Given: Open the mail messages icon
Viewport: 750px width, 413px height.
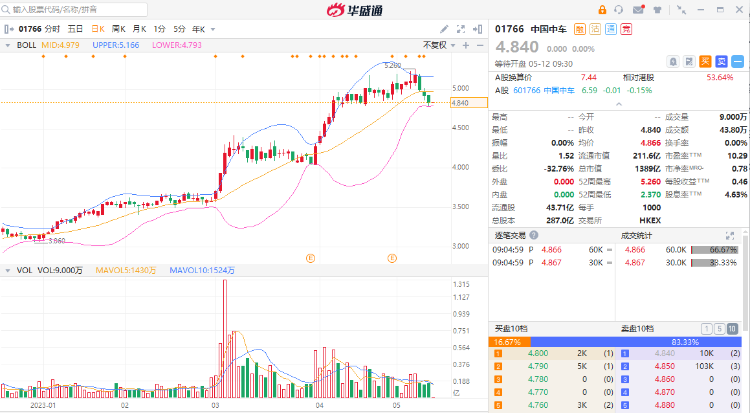Looking at the screenshot, I should pyautogui.click(x=638, y=10).
